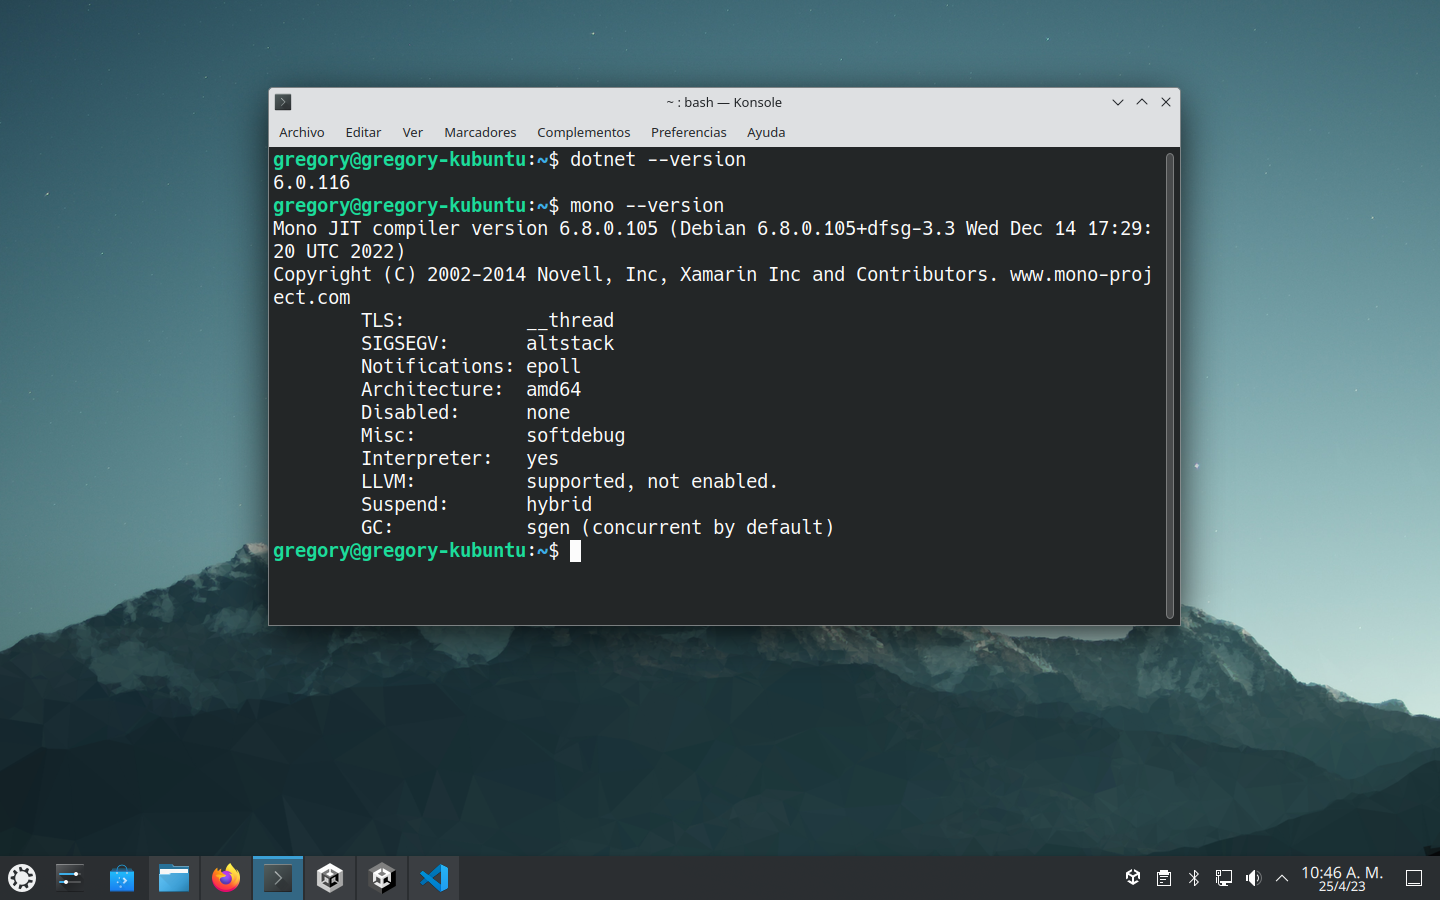Launch the Discover software store
The width and height of the screenshot is (1440, 900).
pos(122,878)
